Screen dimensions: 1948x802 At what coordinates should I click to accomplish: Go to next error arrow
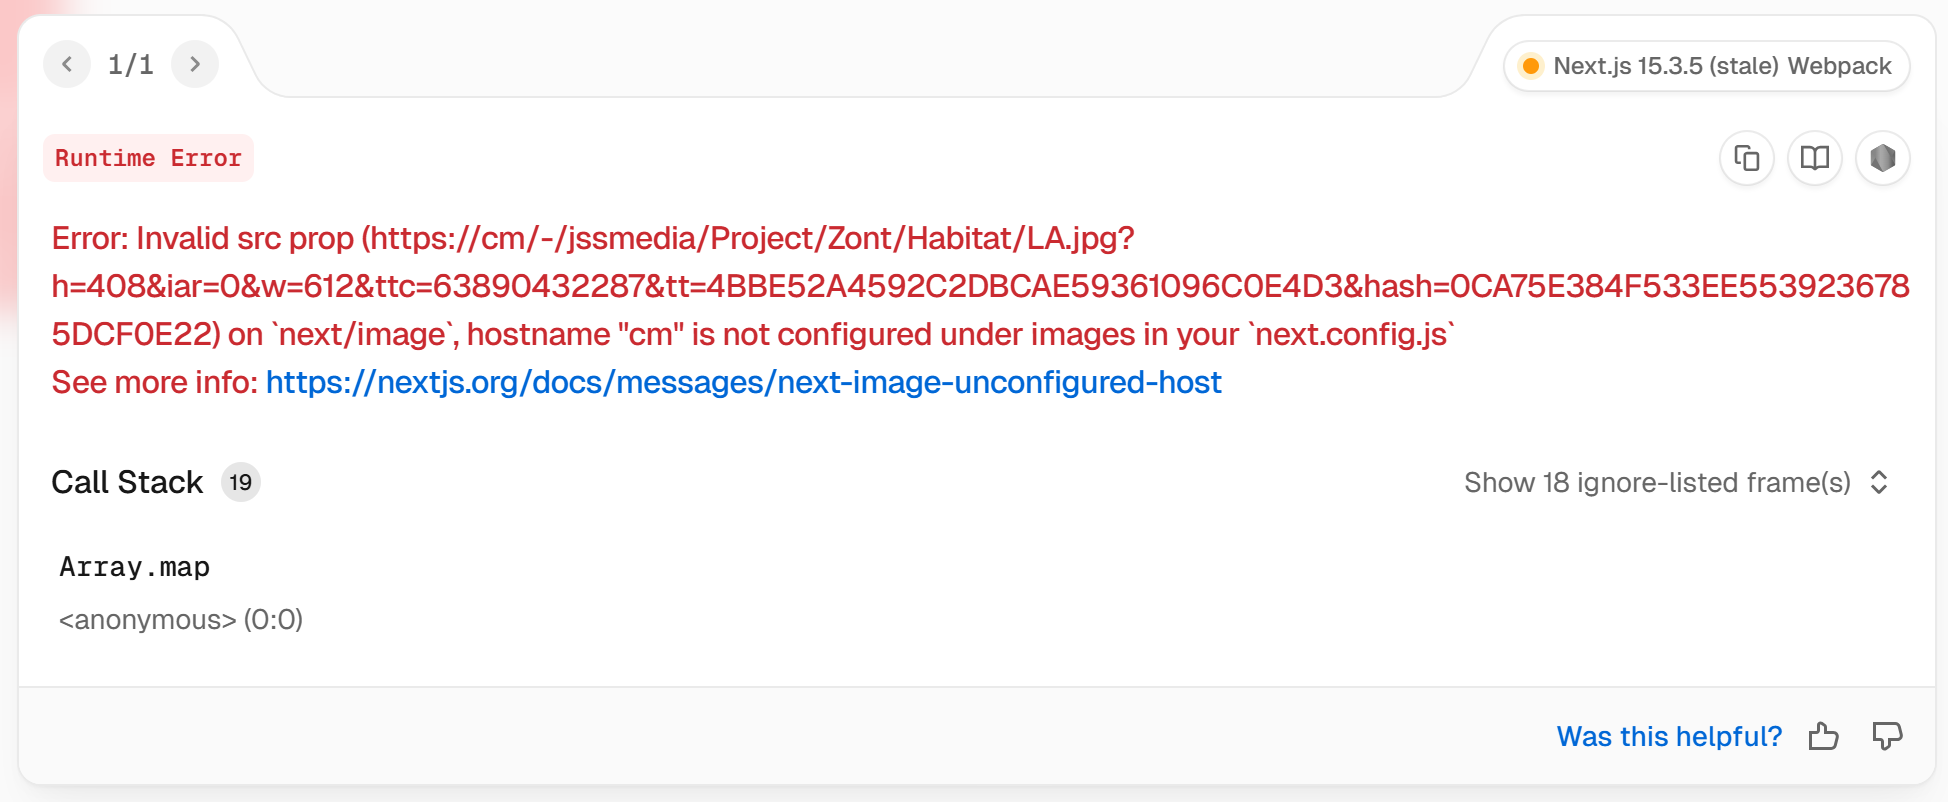[x=195, y=64]
